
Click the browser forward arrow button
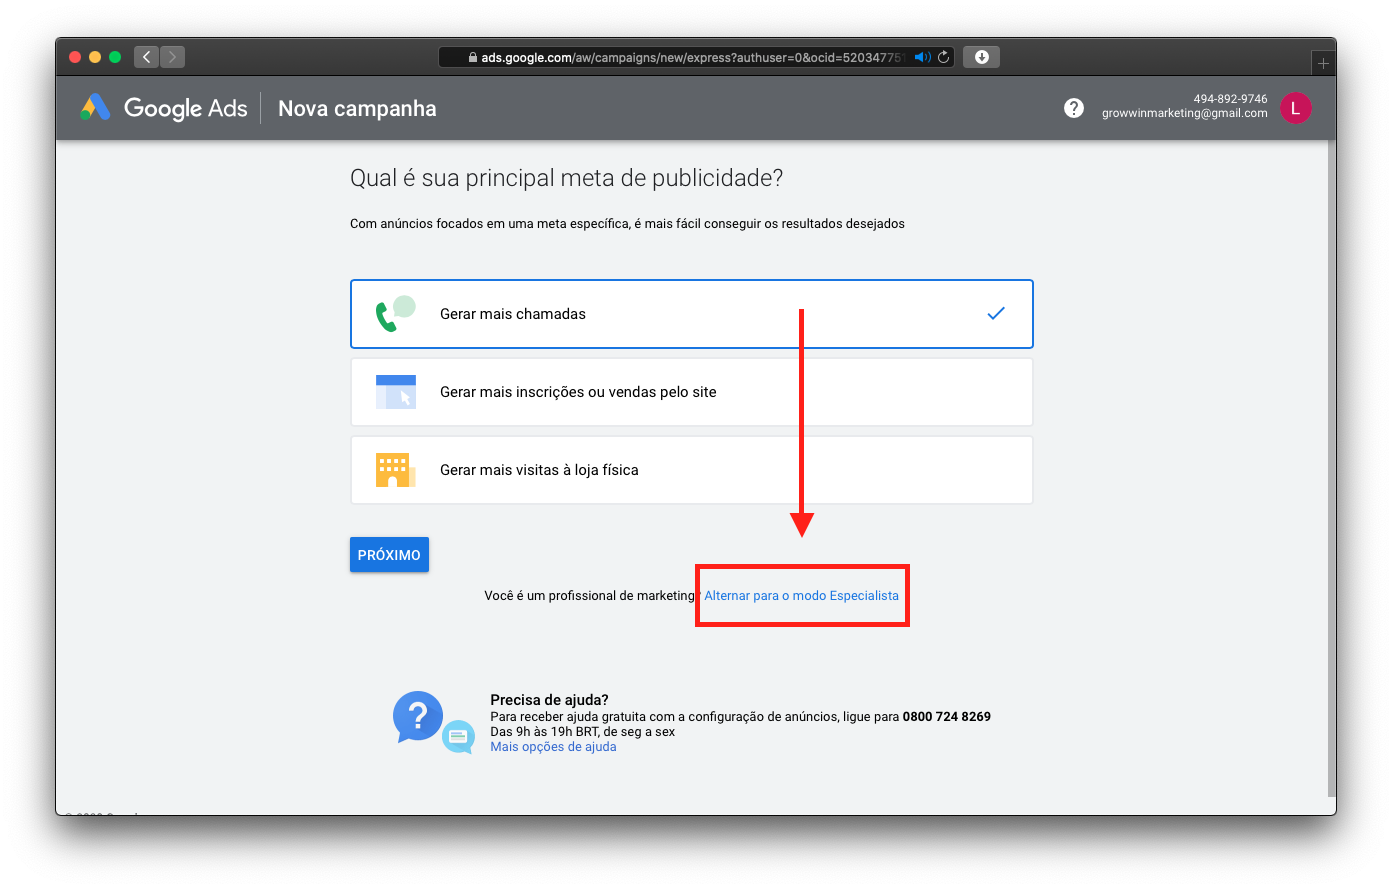[172, 57]
